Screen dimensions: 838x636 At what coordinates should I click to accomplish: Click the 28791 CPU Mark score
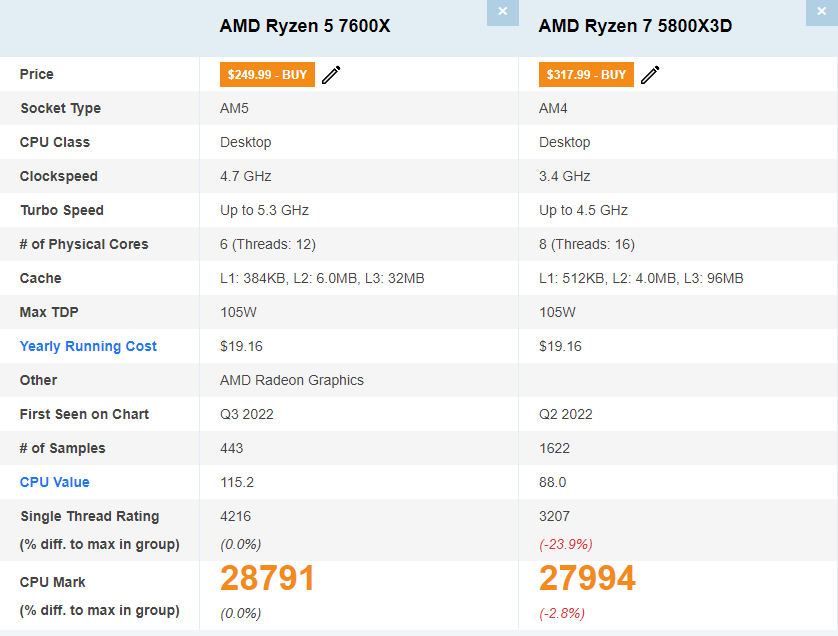[267, 578]
